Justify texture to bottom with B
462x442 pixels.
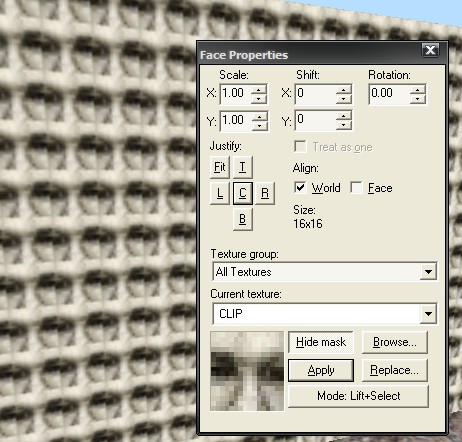tap(243, 219)
